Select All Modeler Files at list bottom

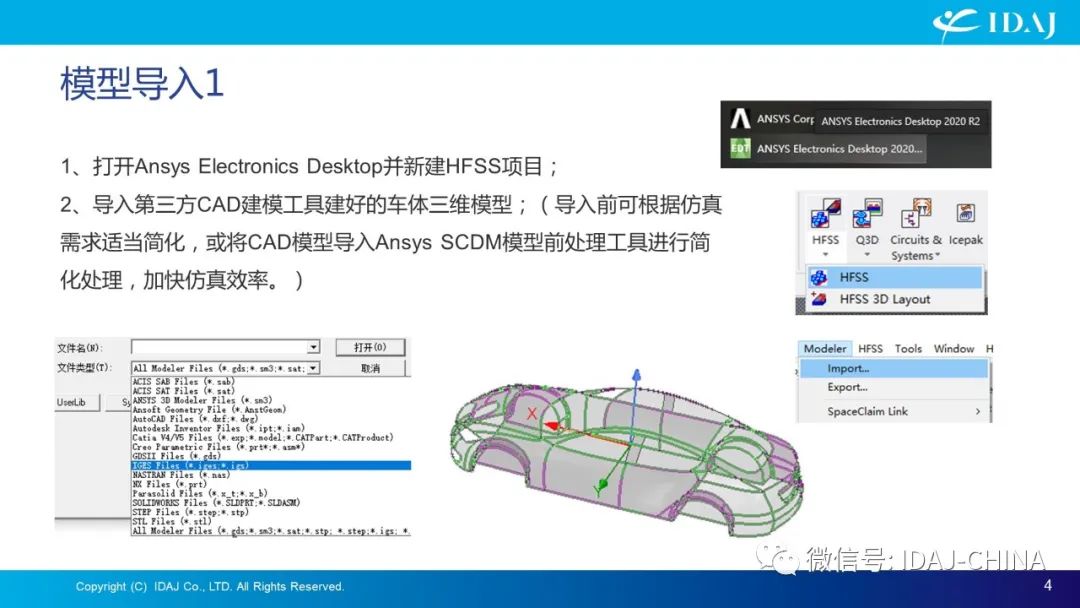click(271, 531)
